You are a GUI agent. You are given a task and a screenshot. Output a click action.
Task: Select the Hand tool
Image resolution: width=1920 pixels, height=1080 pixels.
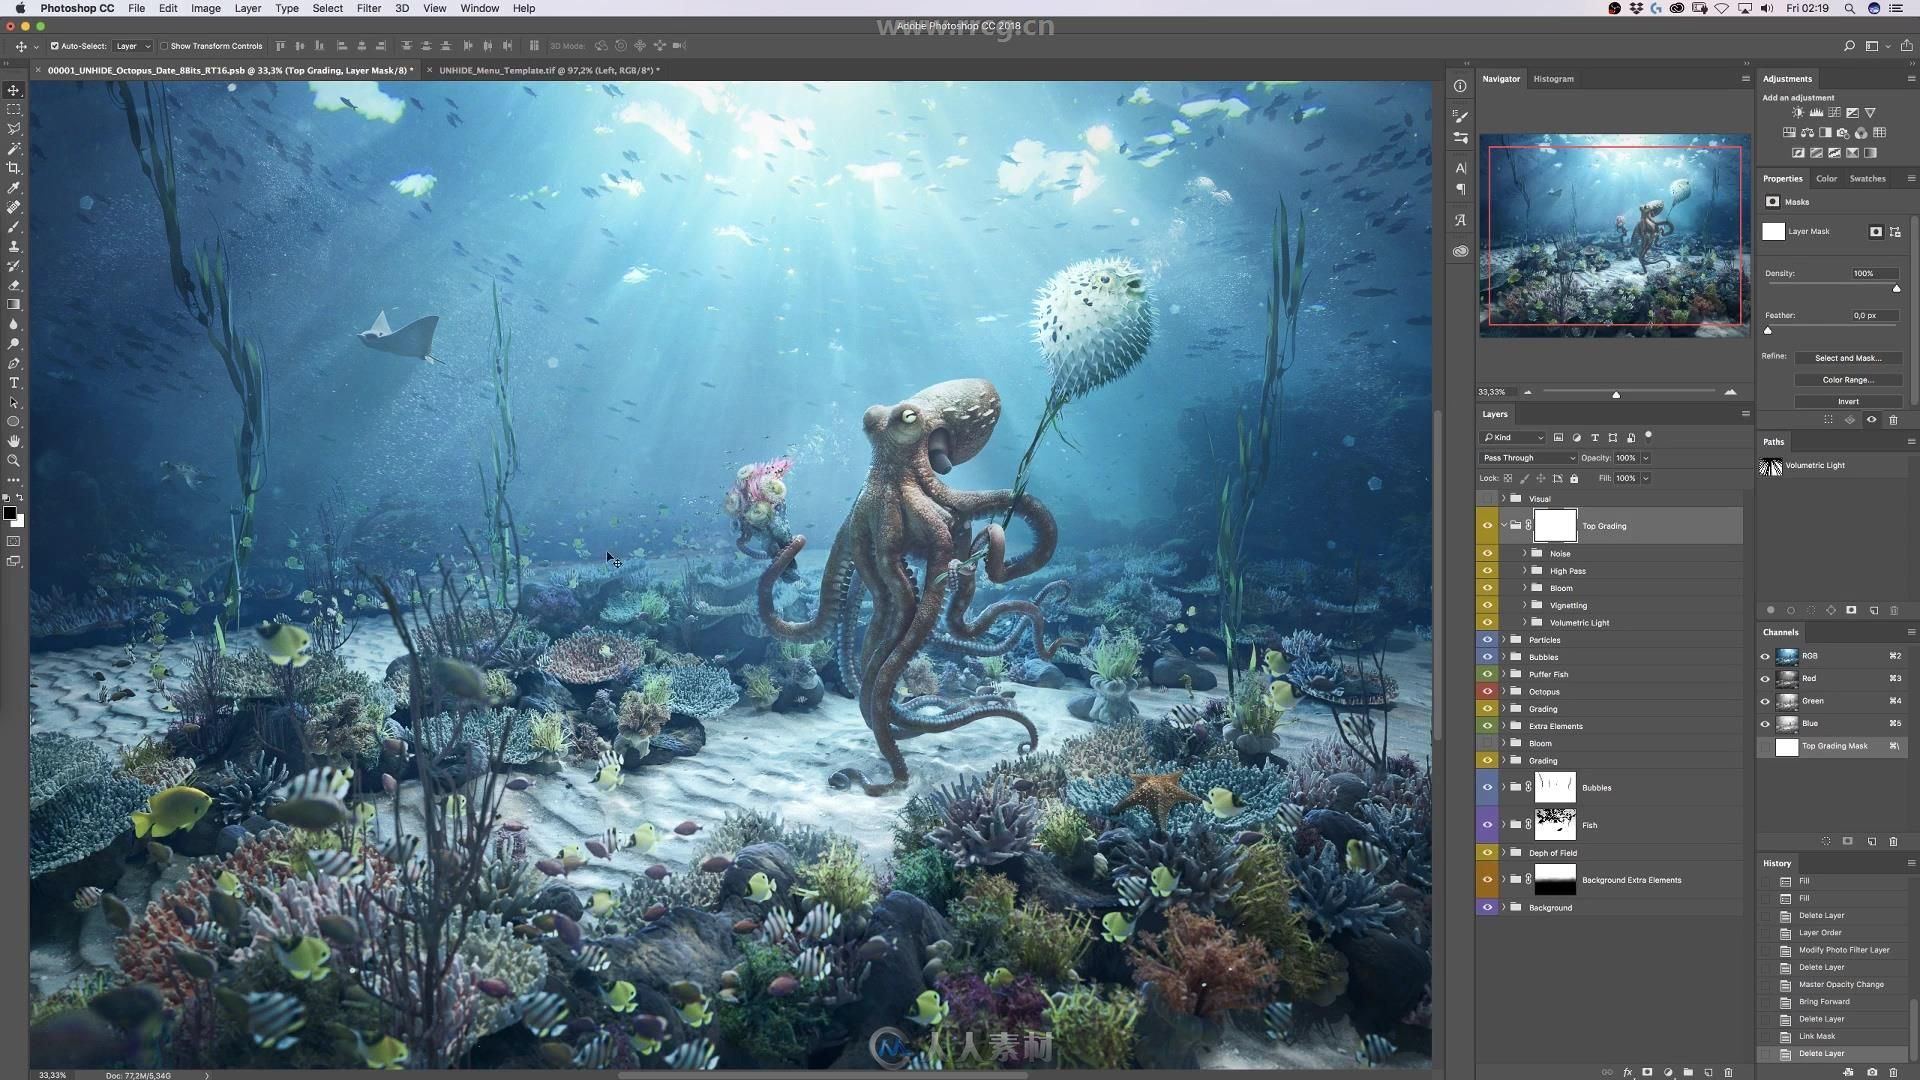[x=14, y=441]
